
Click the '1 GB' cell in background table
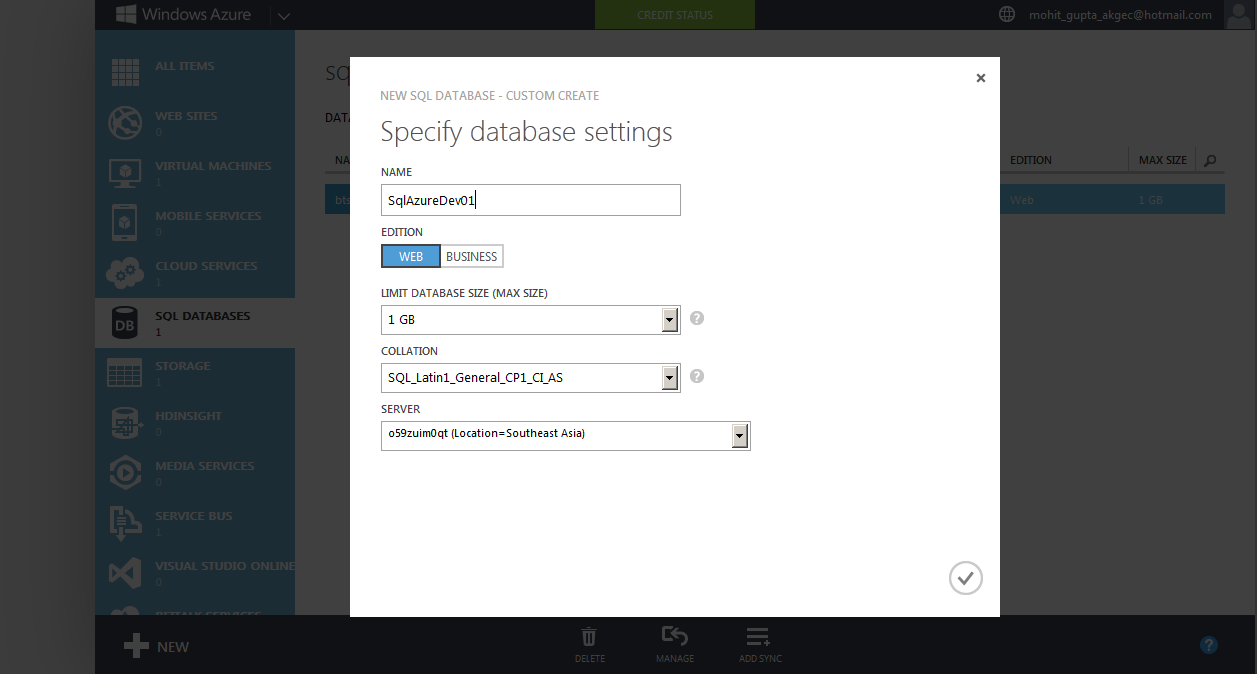click(x=1151, y=200)
